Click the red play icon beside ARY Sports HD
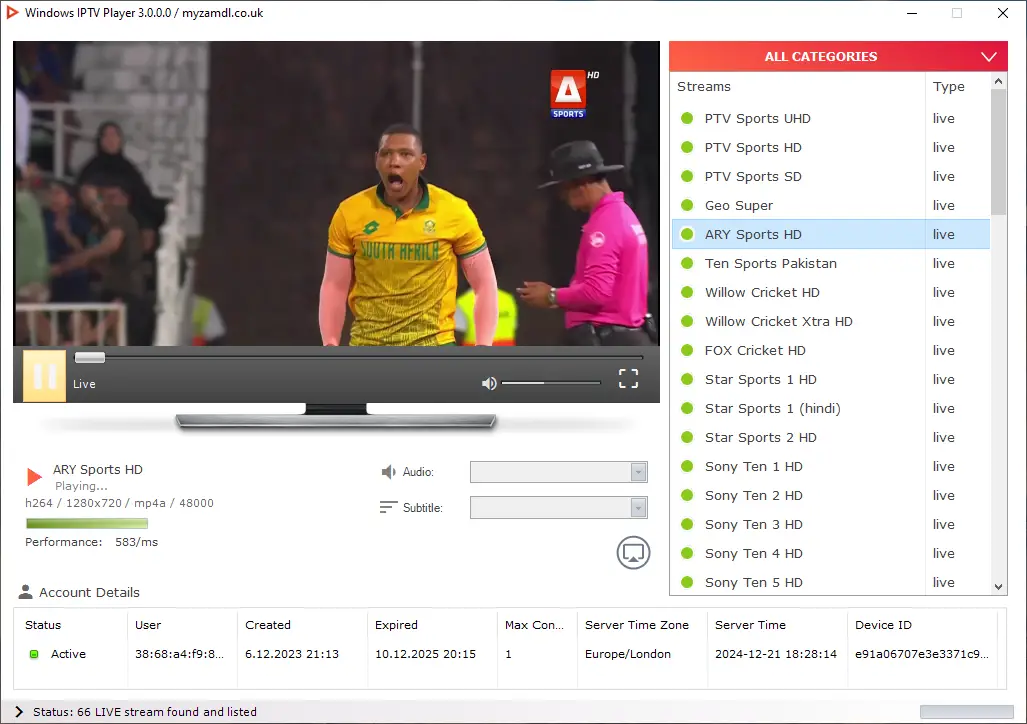This screenshot has height=724, width=1027. (x=34, y=476)
